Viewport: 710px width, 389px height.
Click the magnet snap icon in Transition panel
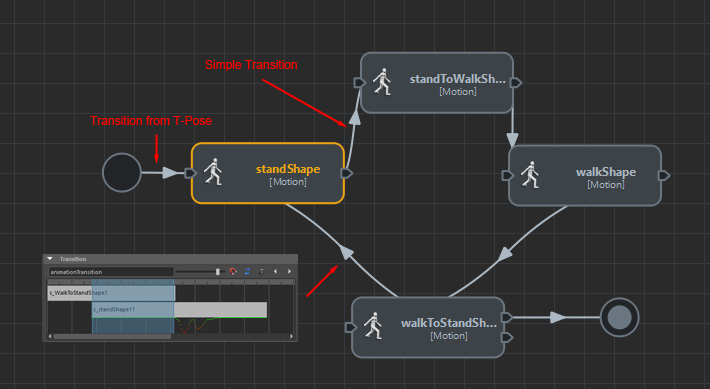[233, 271]
